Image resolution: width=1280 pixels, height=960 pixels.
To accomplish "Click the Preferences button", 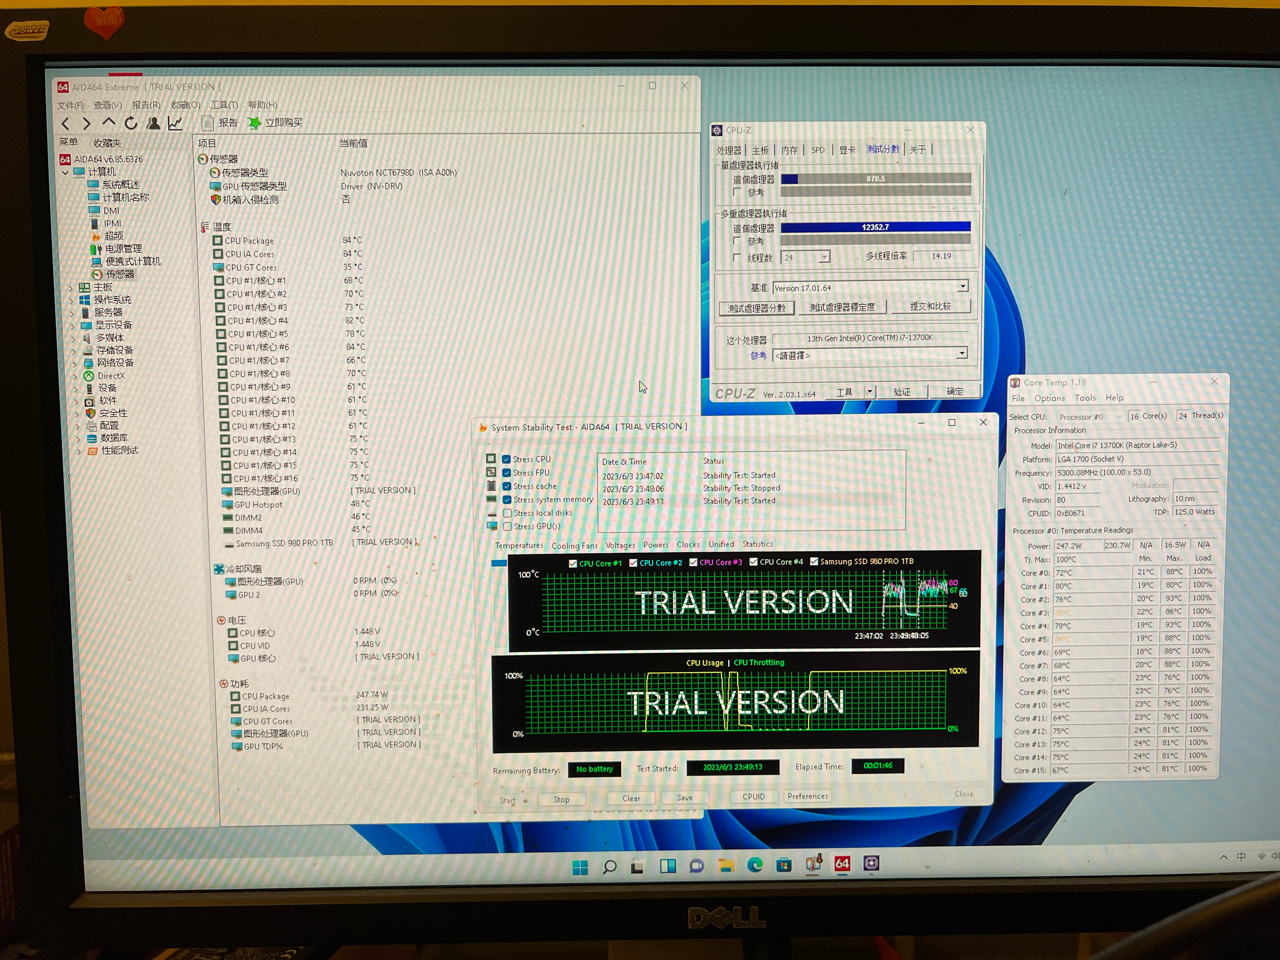I will click(807, 797).
